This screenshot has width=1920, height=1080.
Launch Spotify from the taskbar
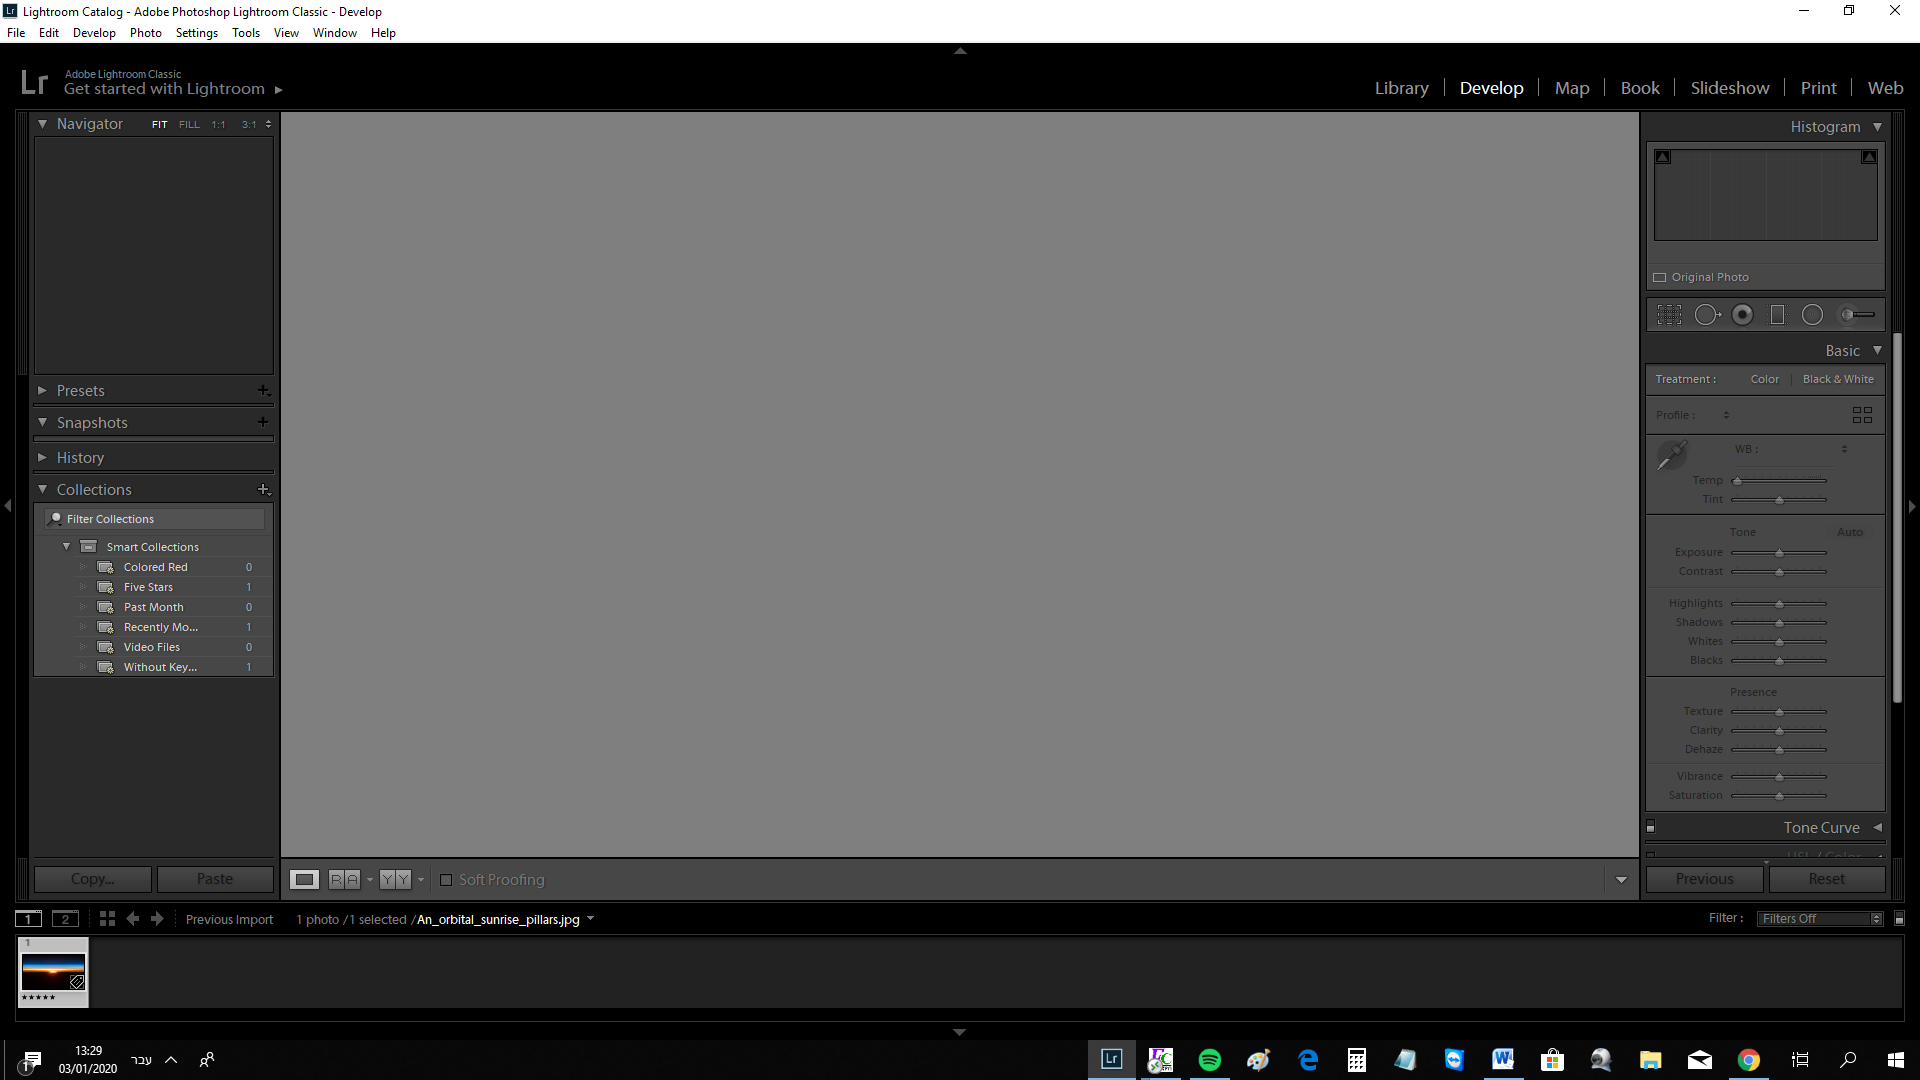(x=1210, y=1059)
